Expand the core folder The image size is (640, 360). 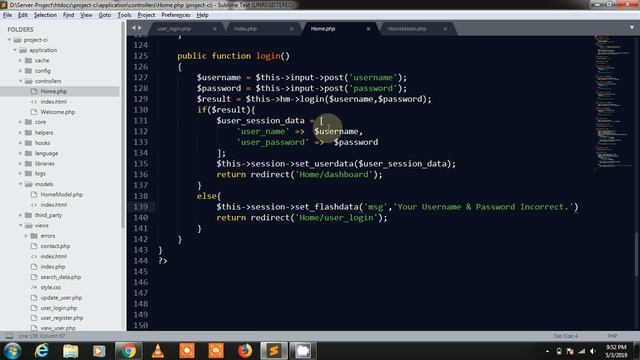20,122
